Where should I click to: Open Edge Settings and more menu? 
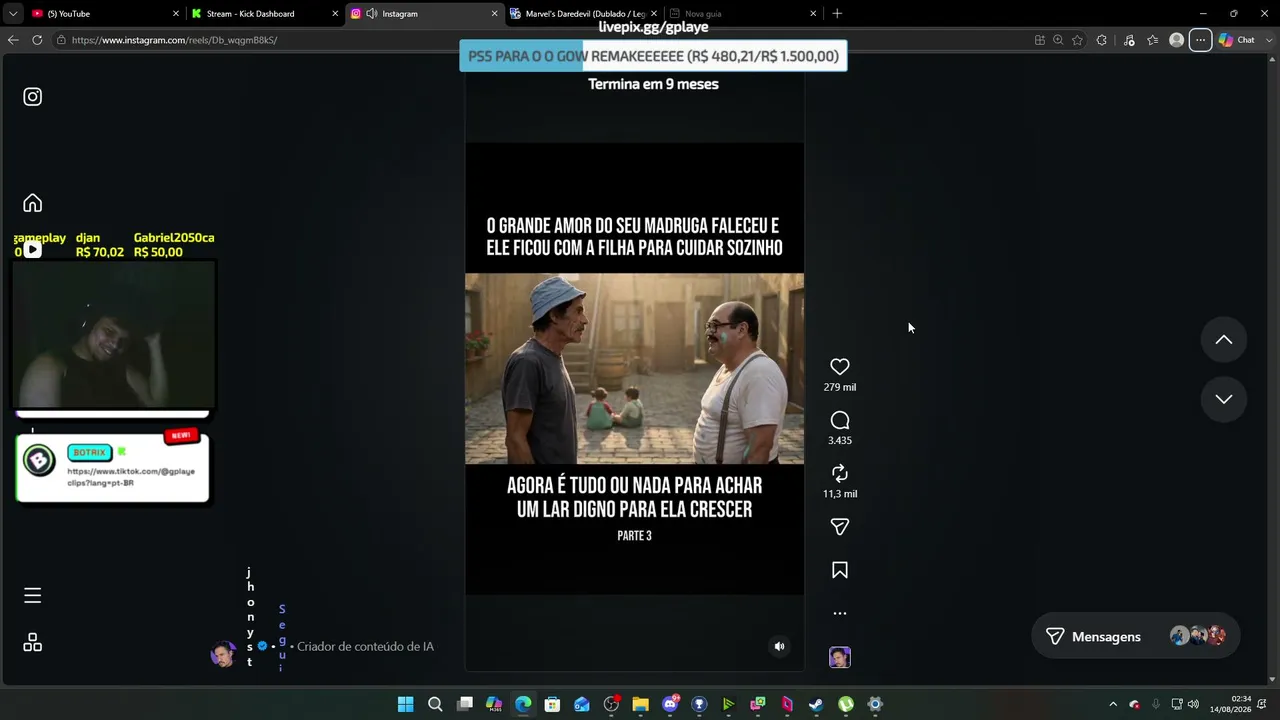[x=1200, y=40]
